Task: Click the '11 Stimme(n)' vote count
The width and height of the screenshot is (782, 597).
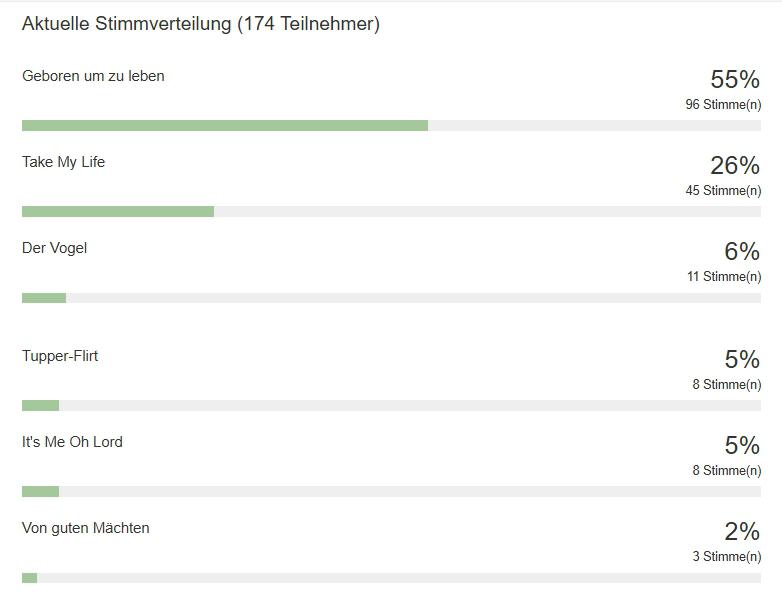Action: 724,277
